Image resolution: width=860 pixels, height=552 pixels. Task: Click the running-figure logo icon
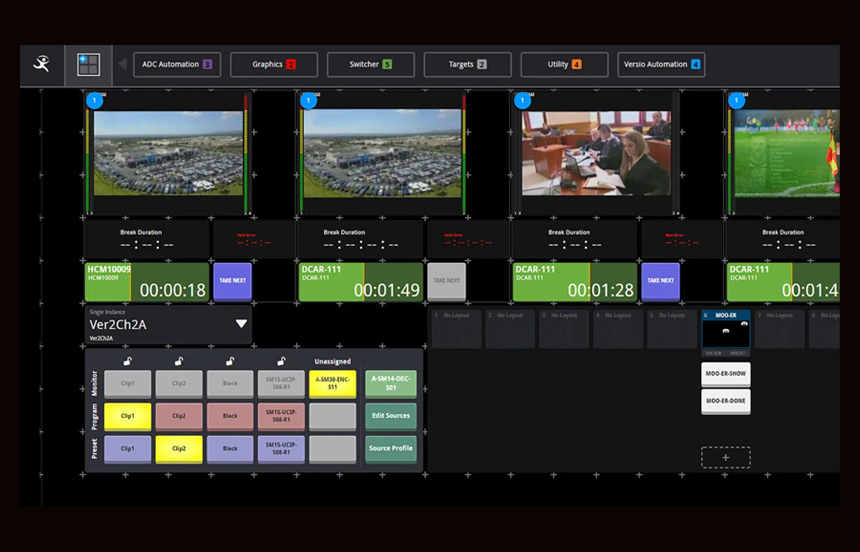42,64
